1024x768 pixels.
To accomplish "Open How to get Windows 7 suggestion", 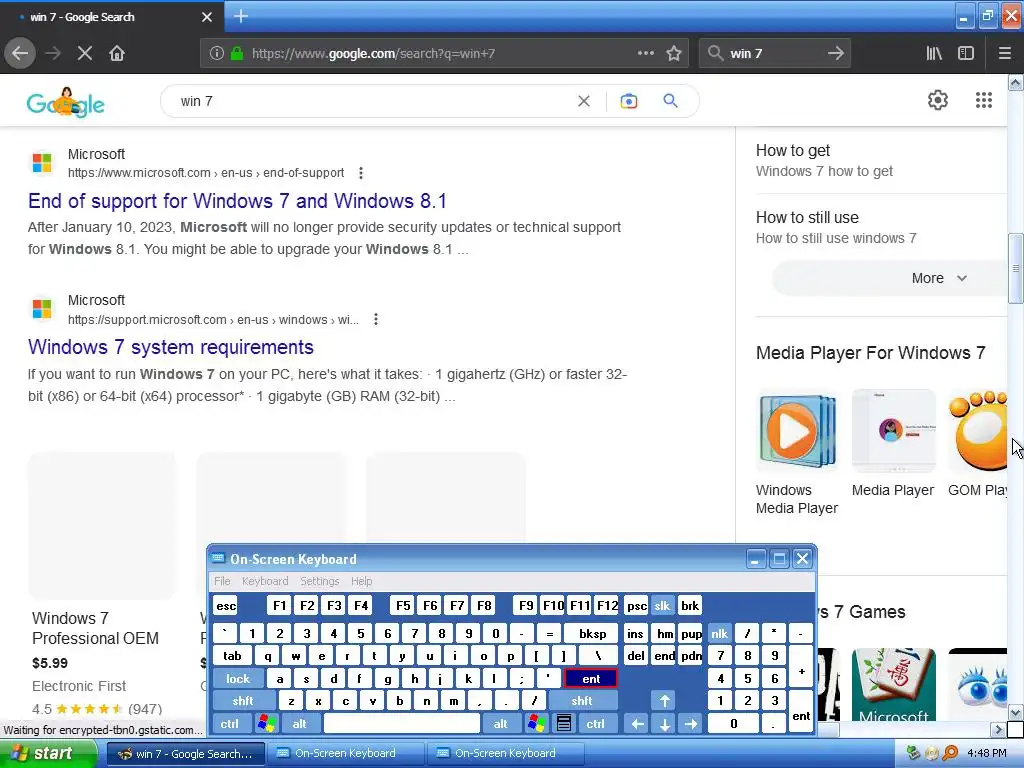I will click(824, 161).
